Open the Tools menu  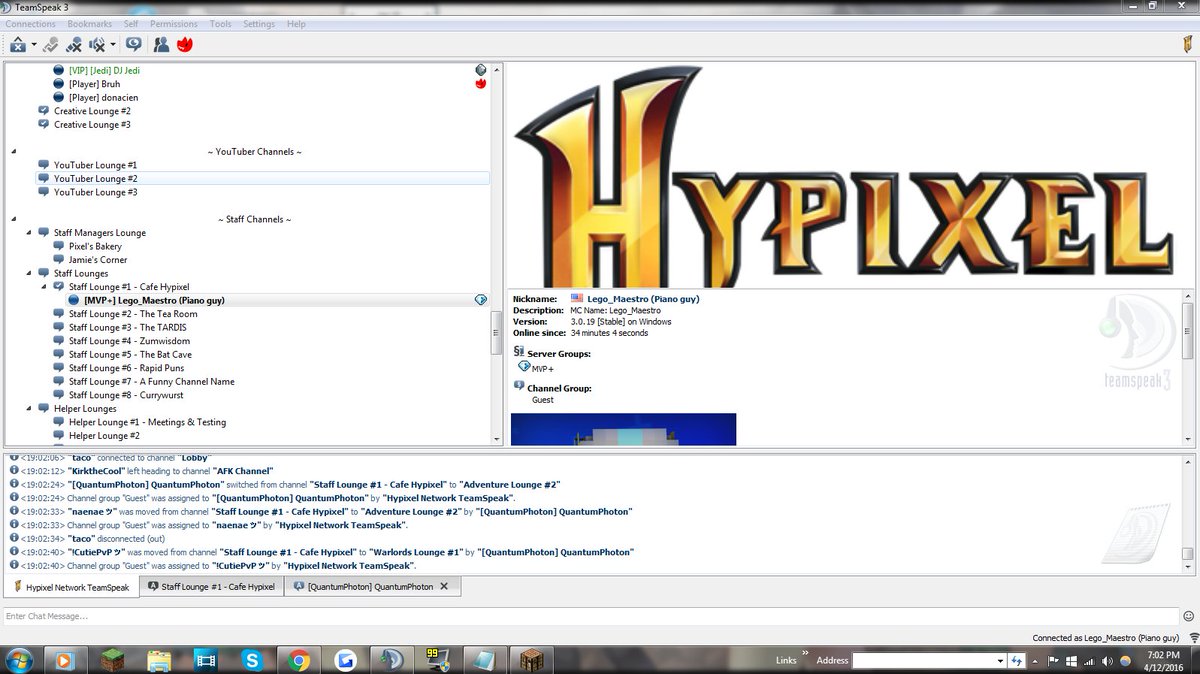[221, 24]
